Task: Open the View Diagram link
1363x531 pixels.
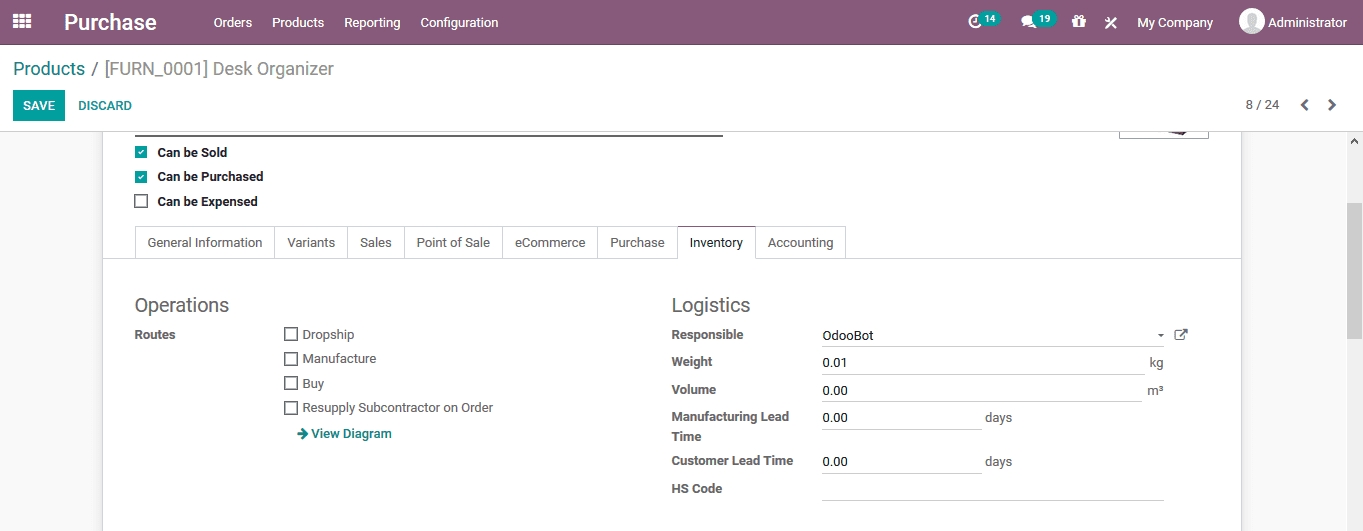Action: click(344, 434)
